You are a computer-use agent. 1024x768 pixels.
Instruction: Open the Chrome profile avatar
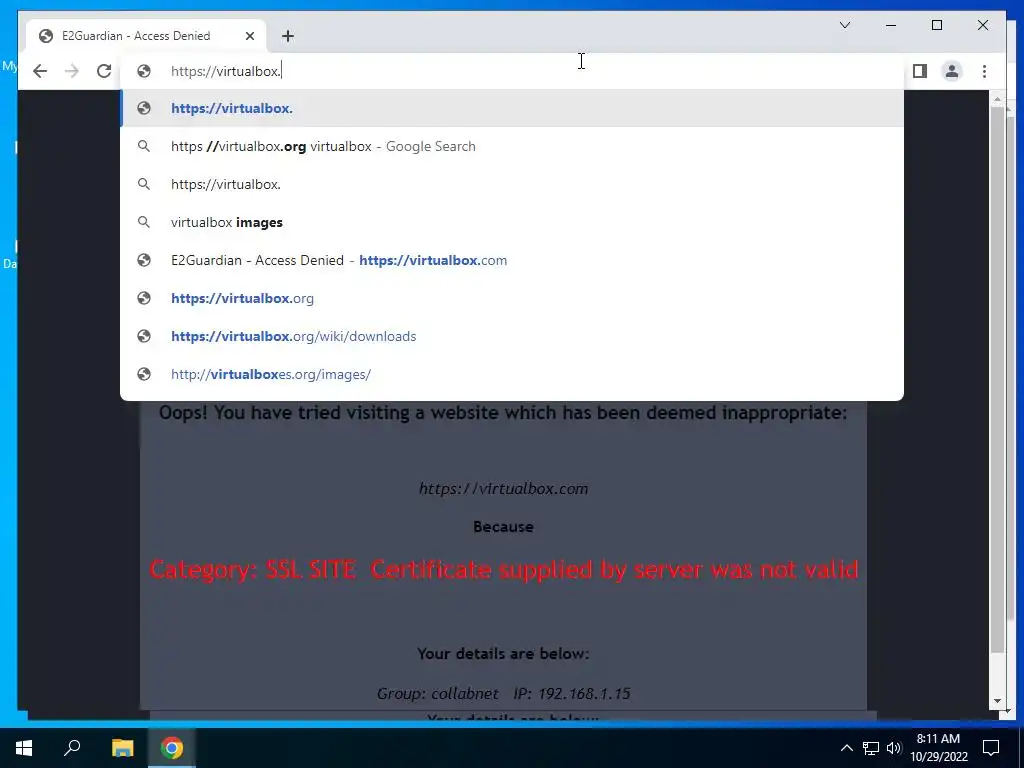[952, 71]
